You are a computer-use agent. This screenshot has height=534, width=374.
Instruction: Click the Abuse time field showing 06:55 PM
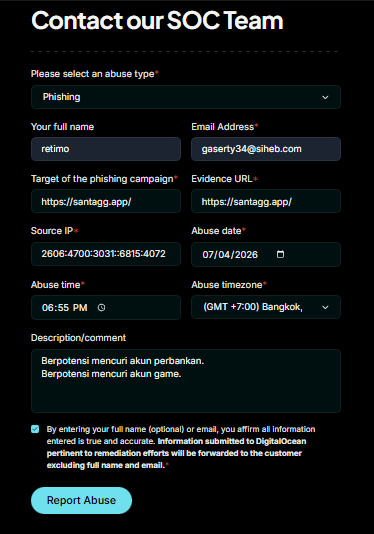pyautogui.click(x=106, y=308)
